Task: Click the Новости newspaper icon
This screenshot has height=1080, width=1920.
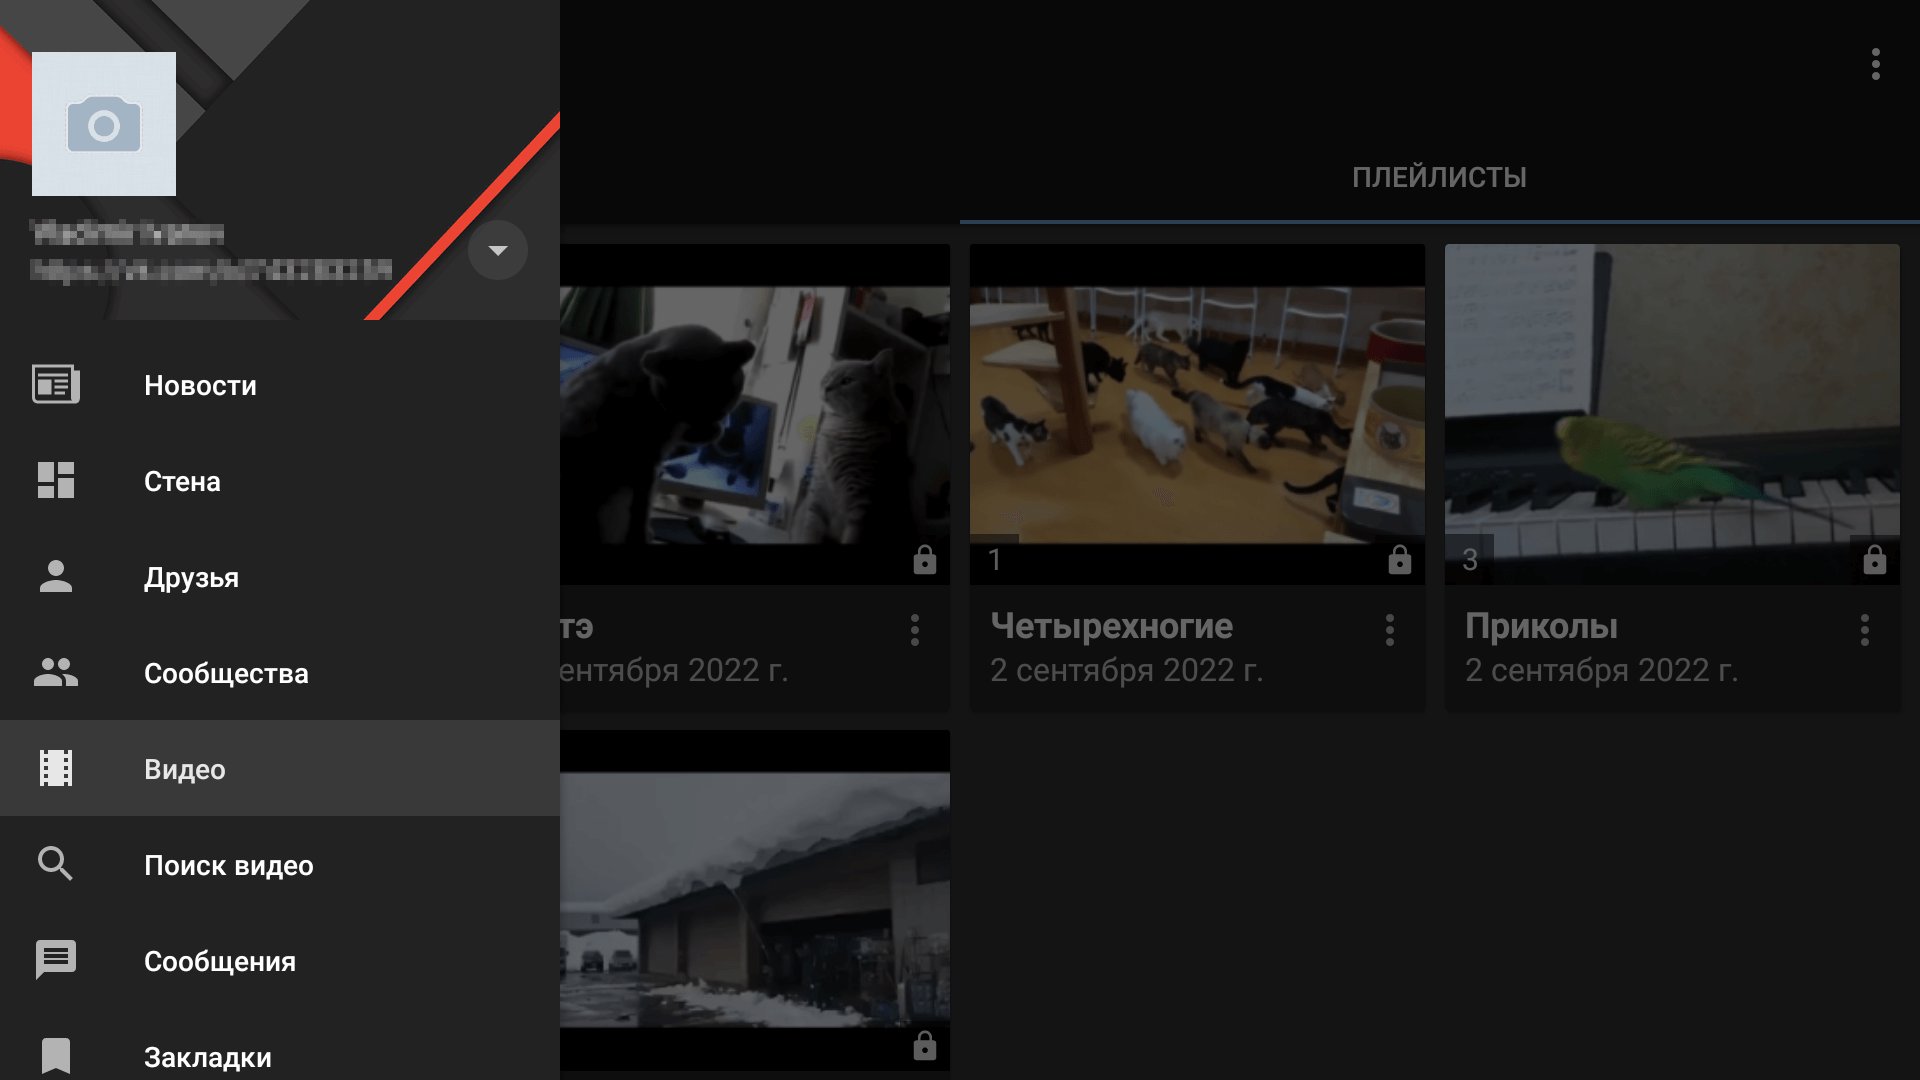Action: 56,385
